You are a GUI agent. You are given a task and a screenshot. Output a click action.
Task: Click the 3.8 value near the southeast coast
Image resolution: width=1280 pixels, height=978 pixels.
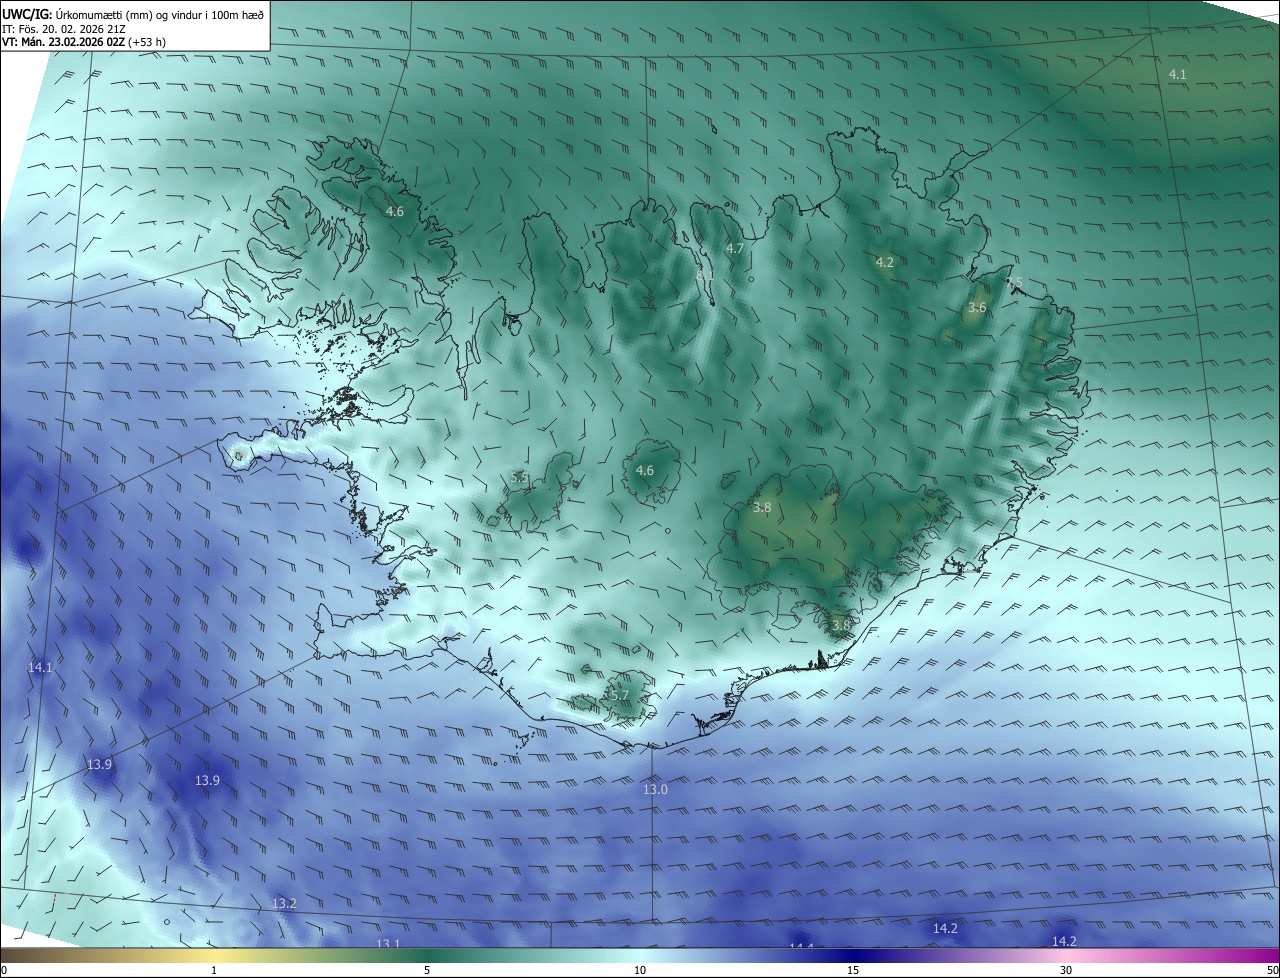[x=841, y=626]
